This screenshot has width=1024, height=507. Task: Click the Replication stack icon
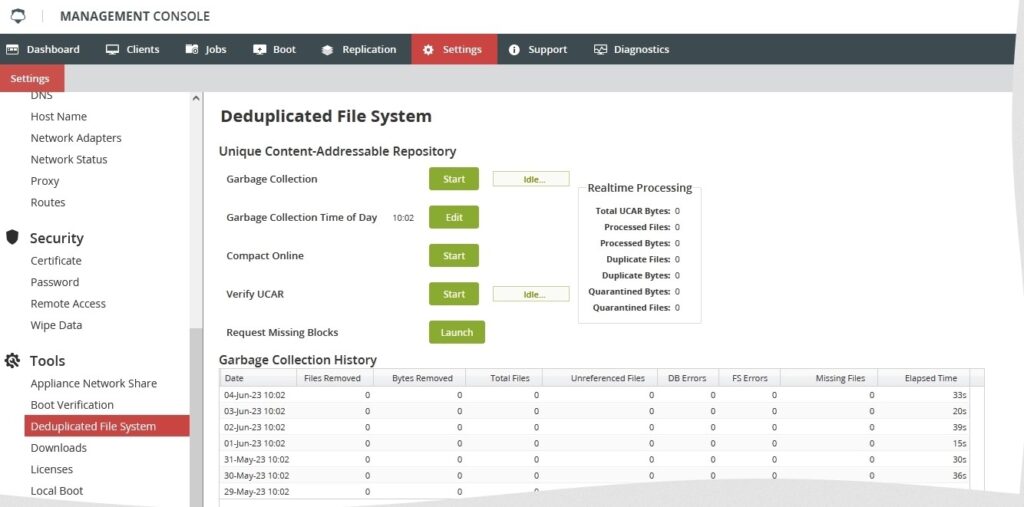327,50
